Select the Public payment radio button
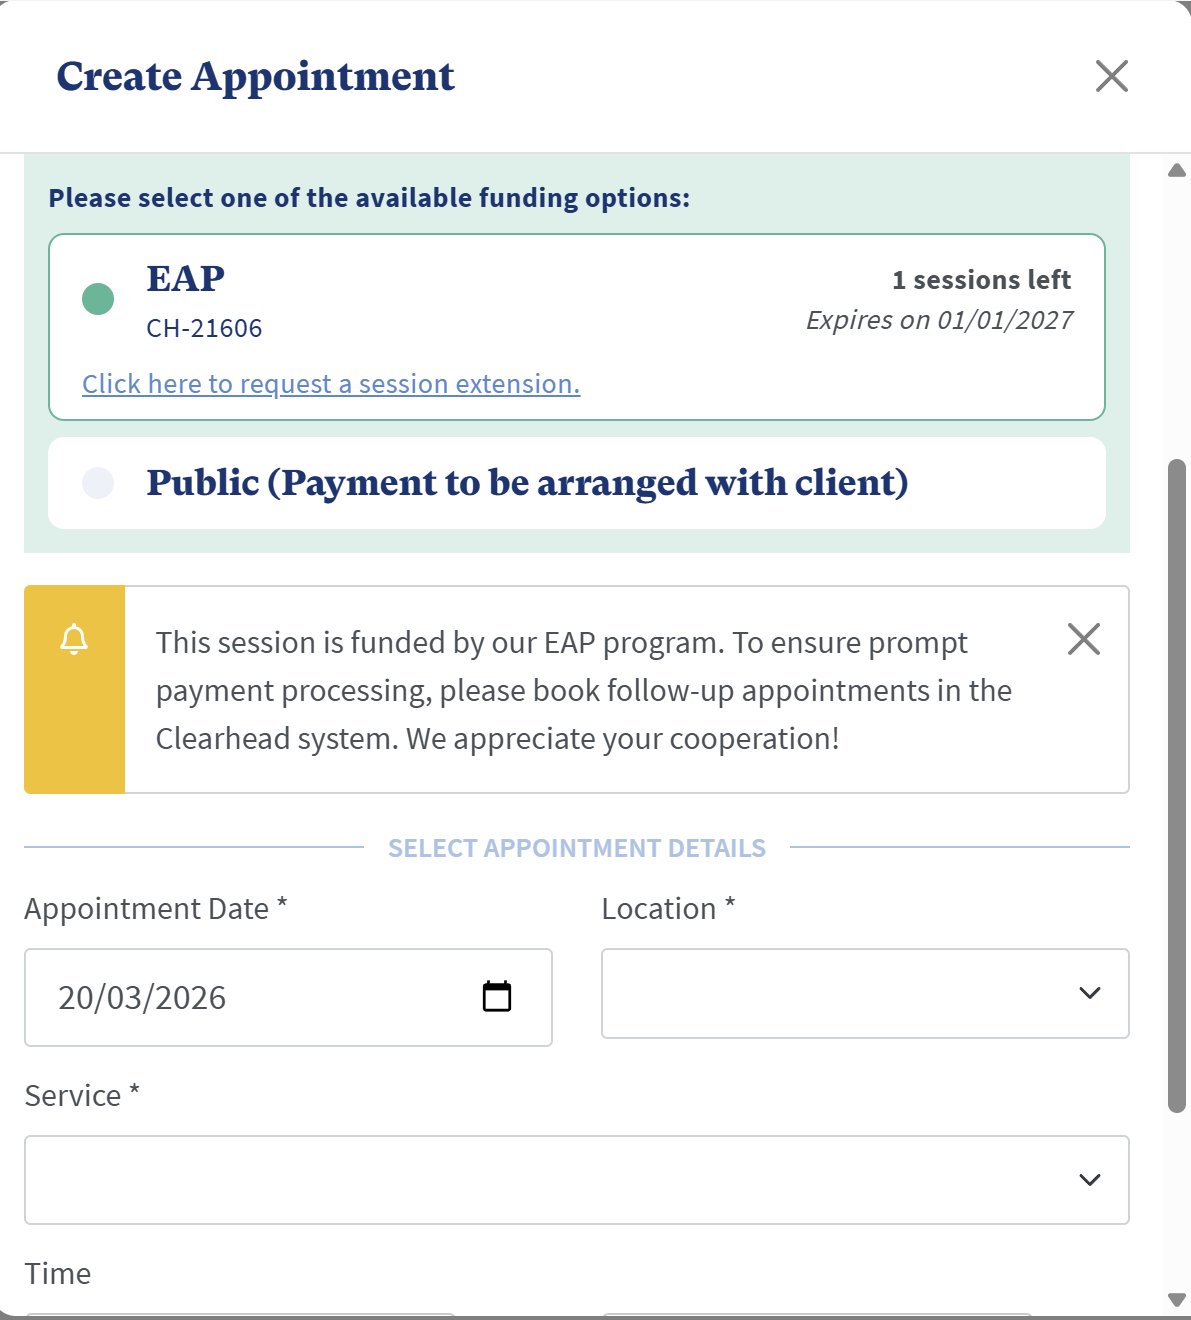The image size is (1191, 1320). [98, 483]
